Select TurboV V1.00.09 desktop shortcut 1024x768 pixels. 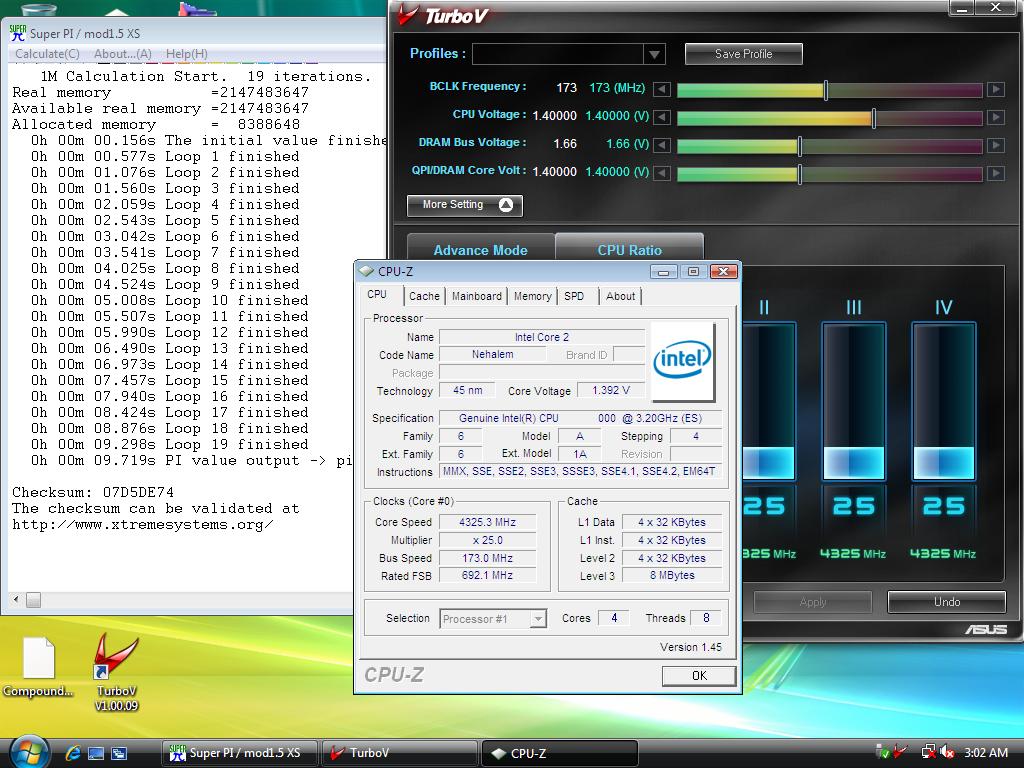116,672
